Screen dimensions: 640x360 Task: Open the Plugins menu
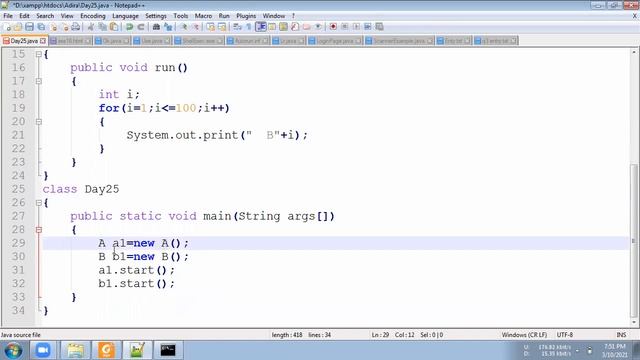pyautogui.click(x=246, y=16)
